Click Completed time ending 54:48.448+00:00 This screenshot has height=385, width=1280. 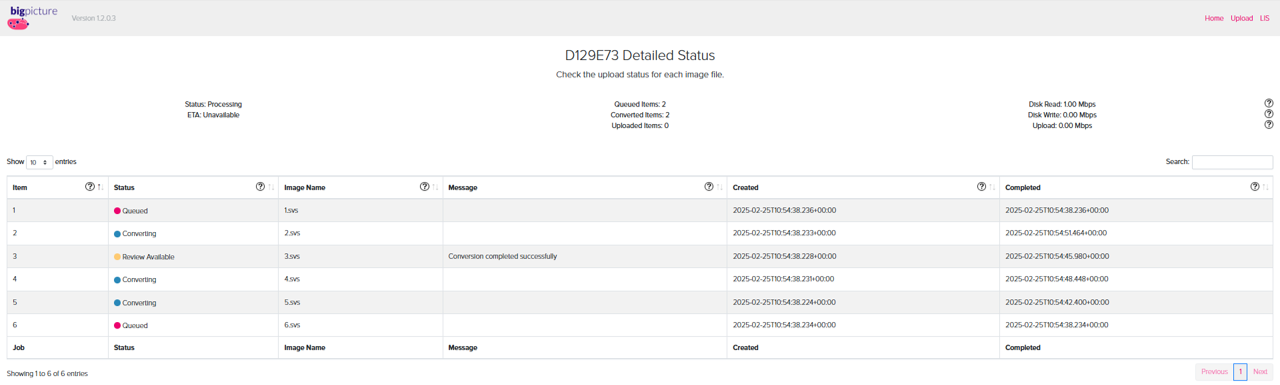click(1057, 279)
